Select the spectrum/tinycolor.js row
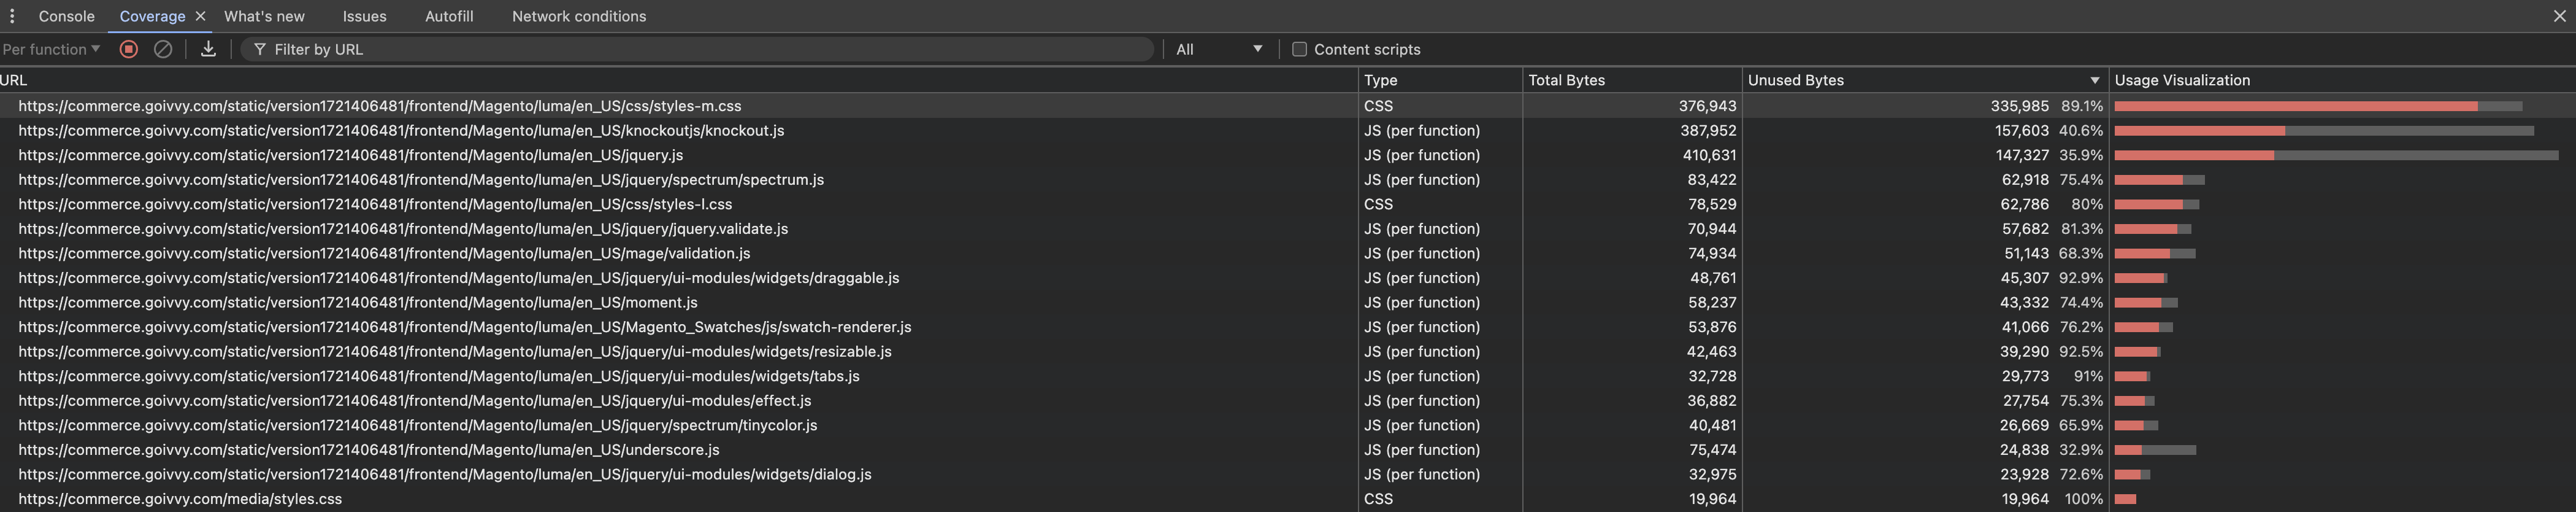Image resolution: width=2576 pixels, height=512 pixels. click(x=1288, y=425)
